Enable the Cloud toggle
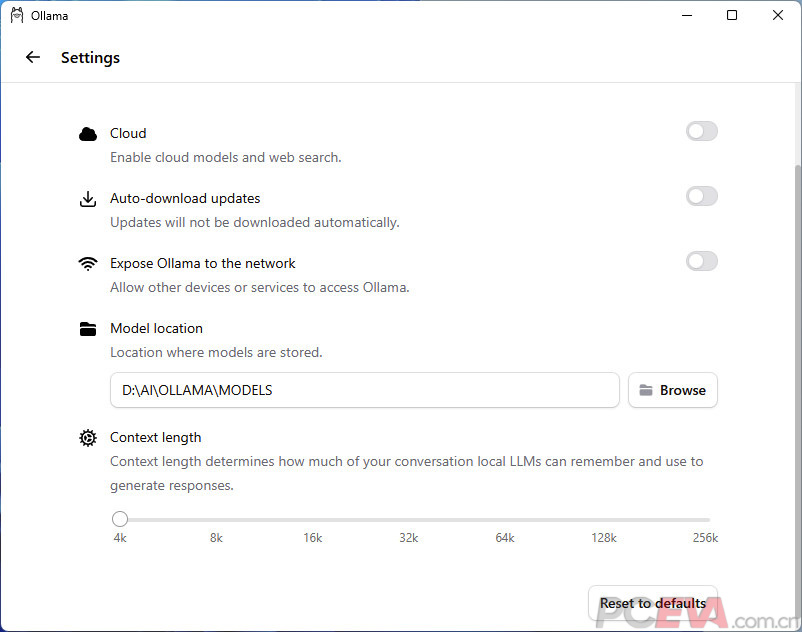Viewport: 802px width, 632px height. pos(702,131)
